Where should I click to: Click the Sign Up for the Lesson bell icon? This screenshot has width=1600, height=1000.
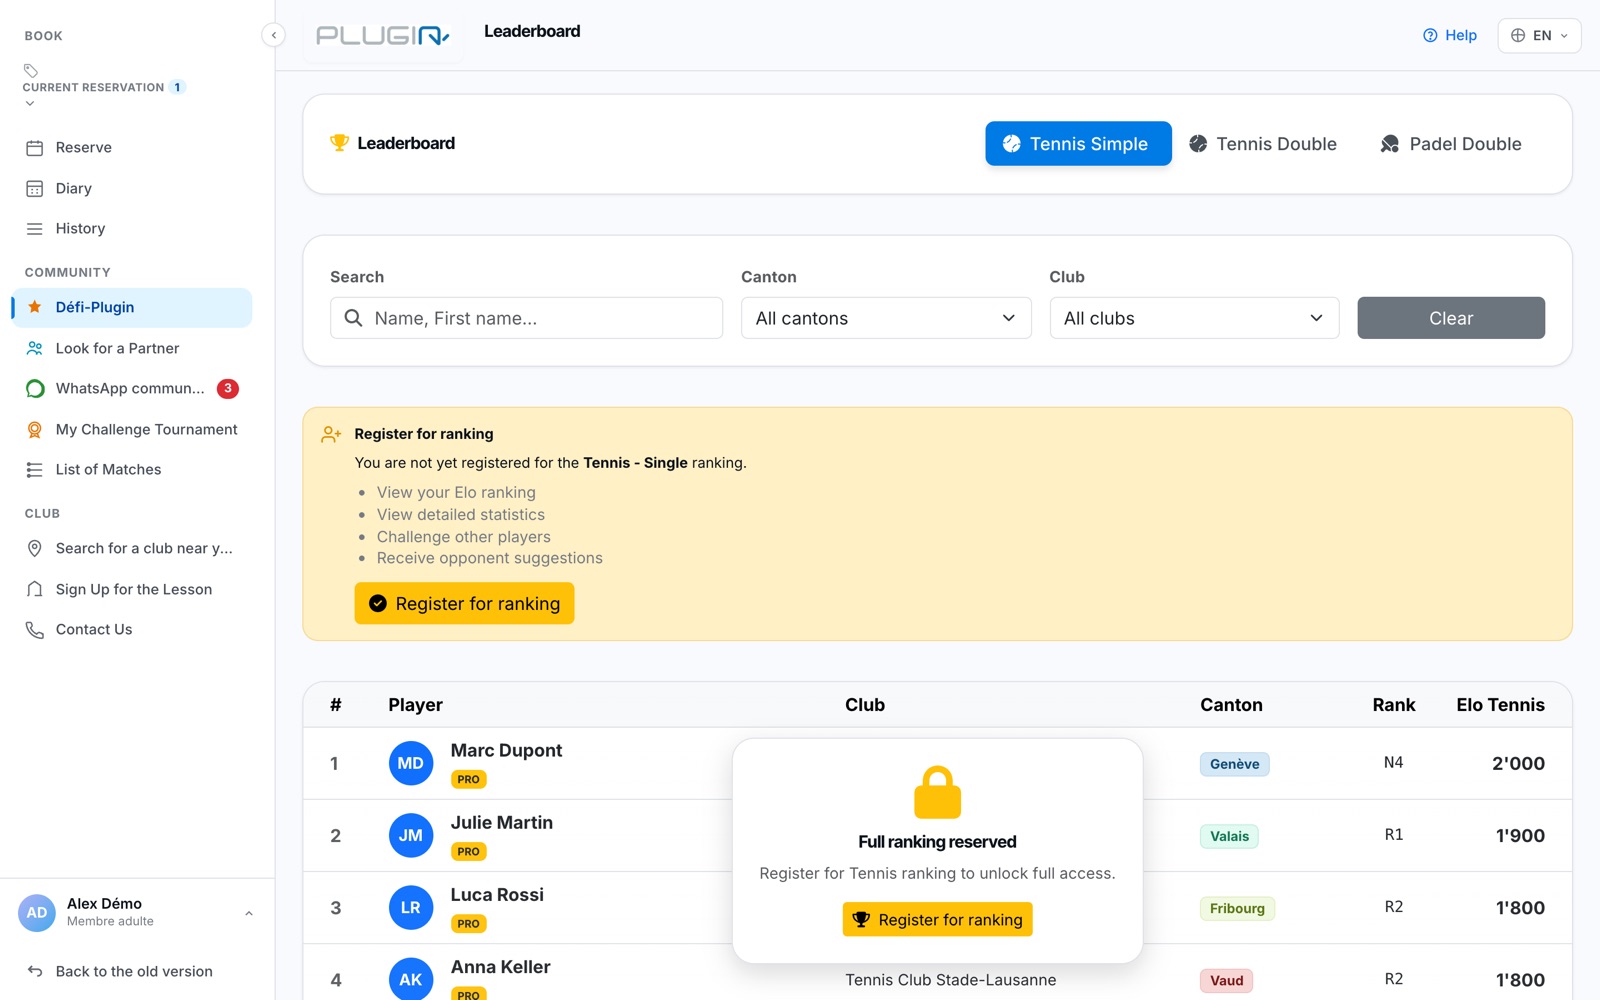(x=35, y=589)
